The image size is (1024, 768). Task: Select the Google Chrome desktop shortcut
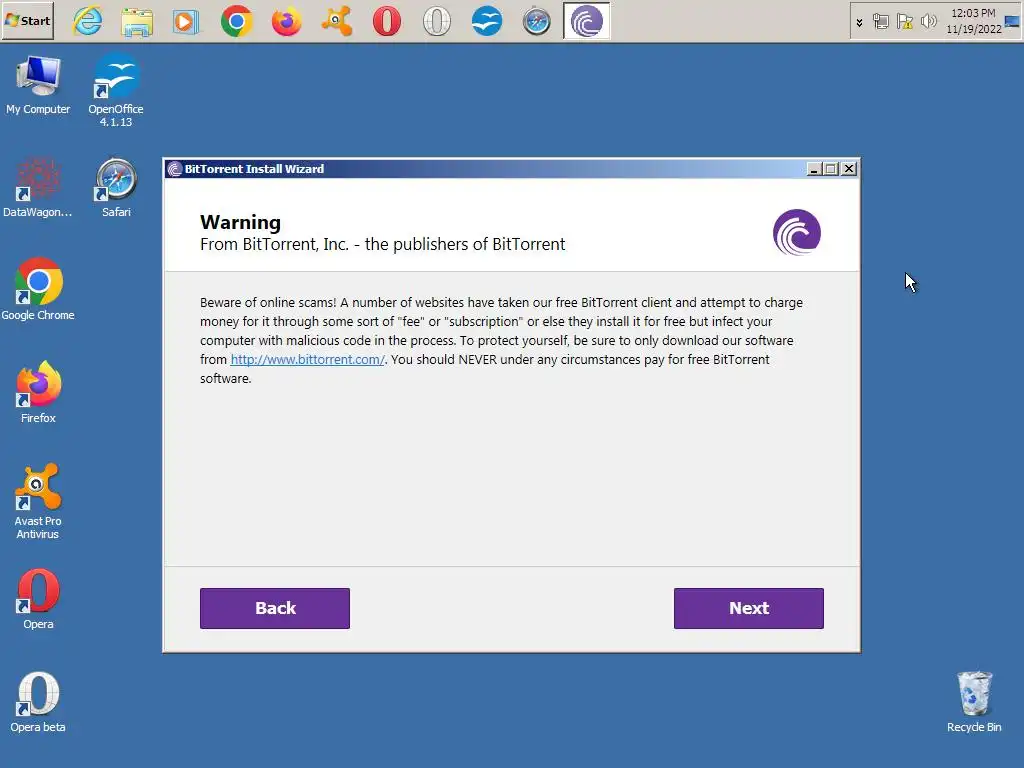click(38, 290)
